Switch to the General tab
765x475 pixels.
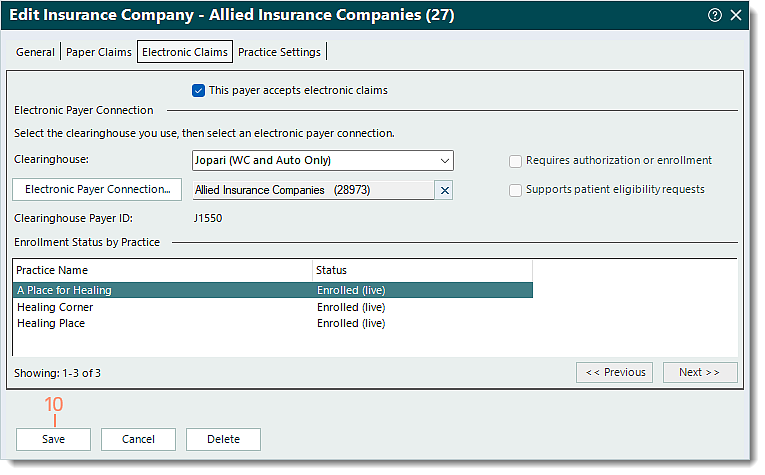click(x=35, y=52)
